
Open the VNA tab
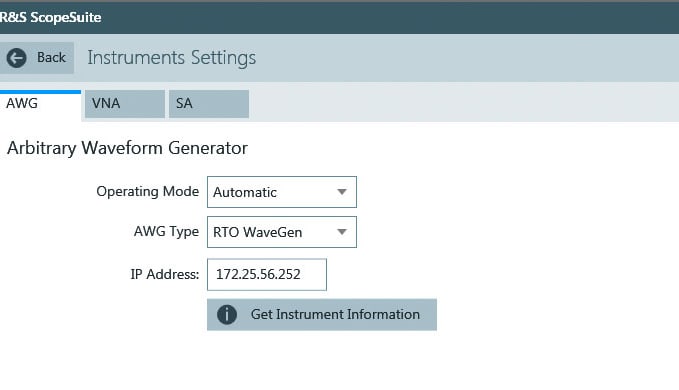pyautogui.click(x=125, y=104)
